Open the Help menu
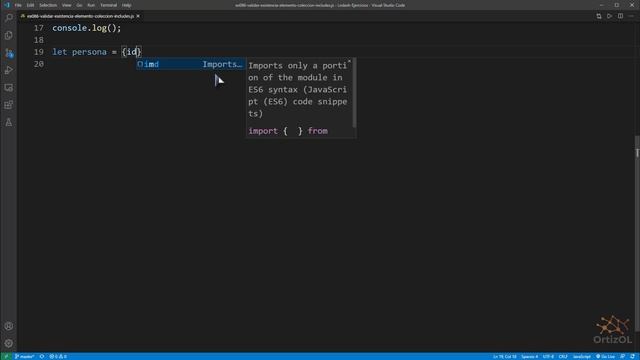This screenshot has height=360, width=640. pyautogui.click(x=127, y=5)
